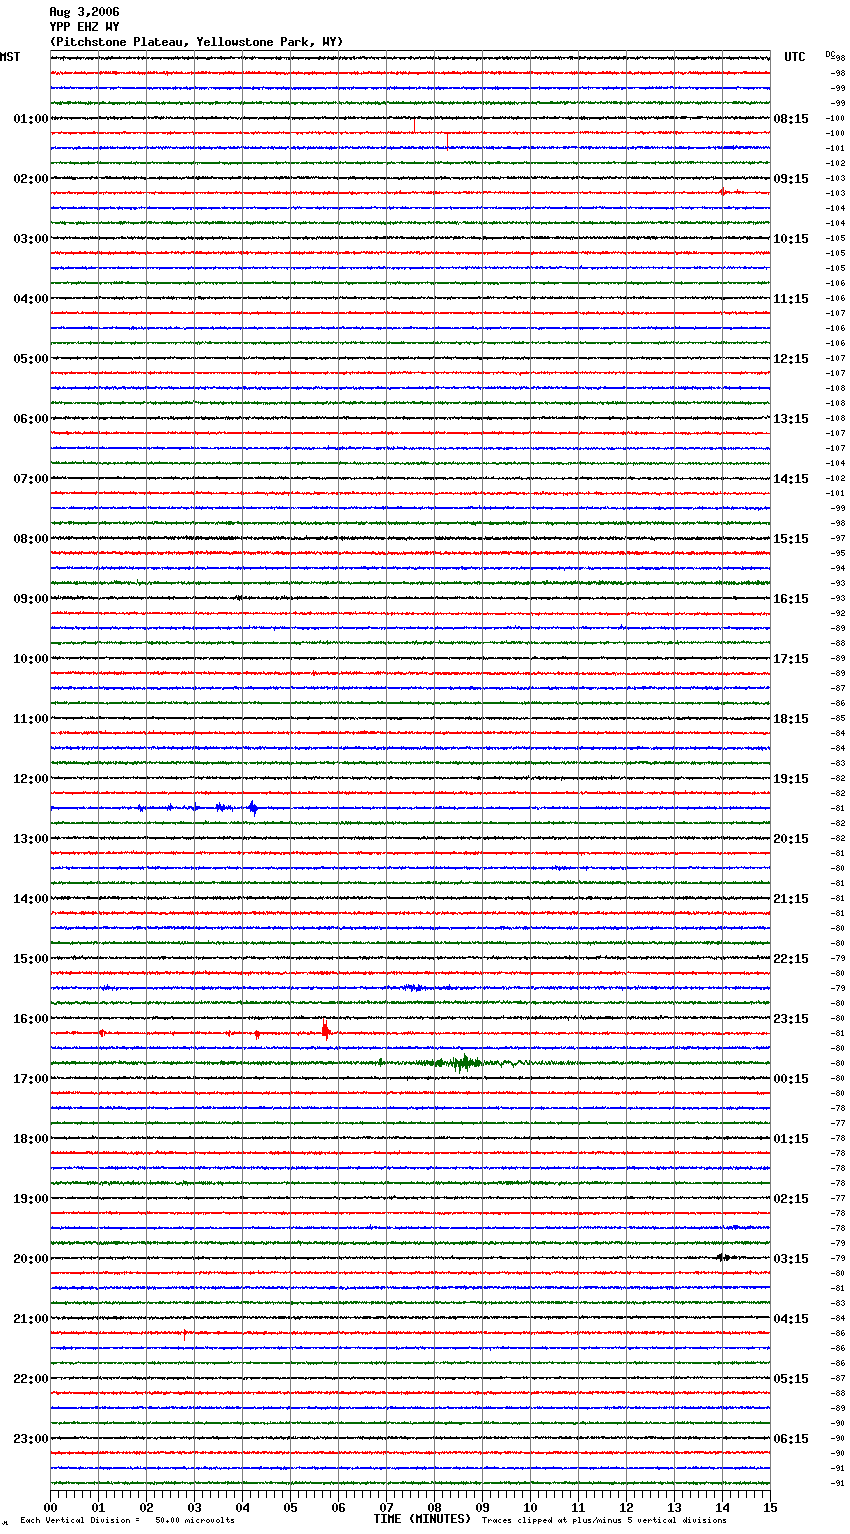Click the 12:15 UTC time label
Viewport: 850px width, 1534px height.
click(791, 359)
